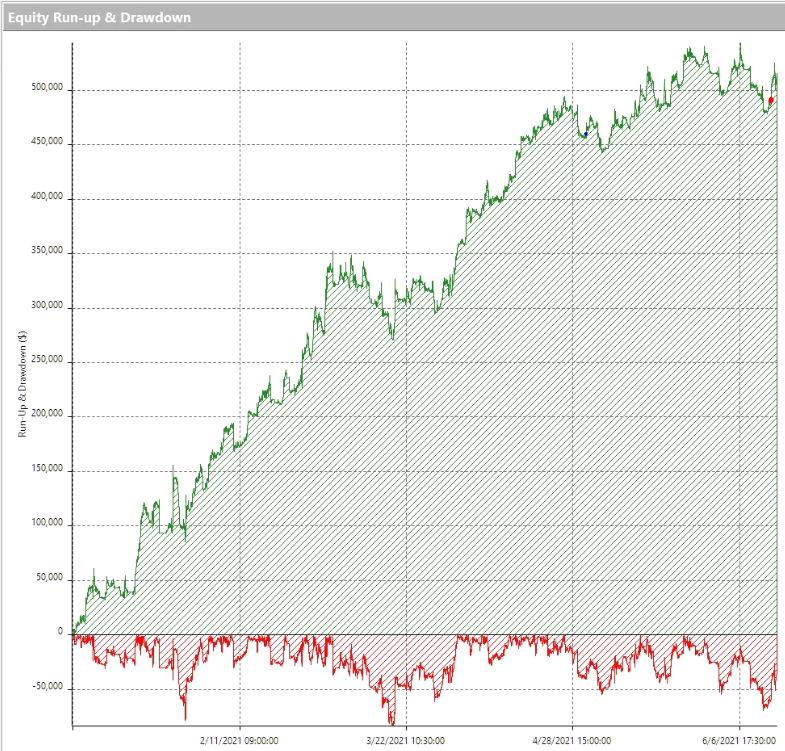This screenshot has height=751, width=785.
Task: Click the -50,000 y-axis label
Action: pyautogui.click(x=48, y=686)
